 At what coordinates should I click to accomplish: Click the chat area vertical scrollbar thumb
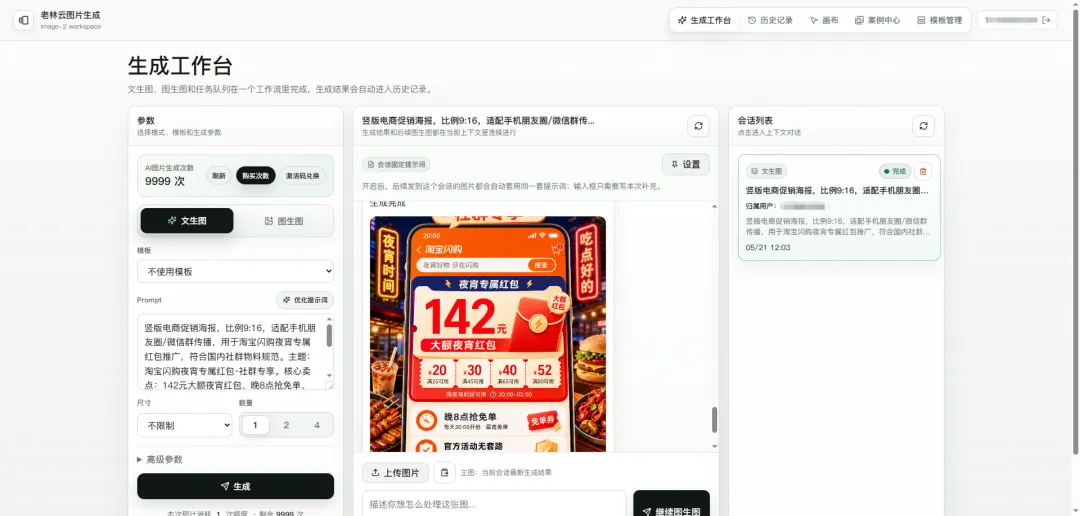714,420
